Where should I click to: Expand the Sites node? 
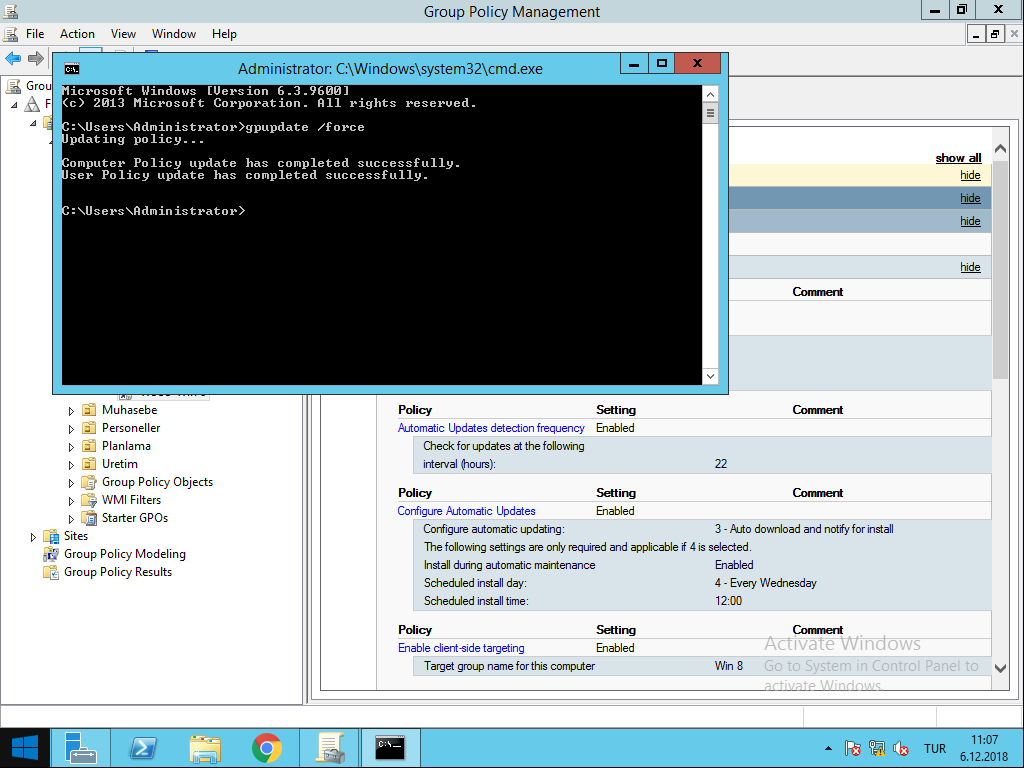(x=33, y=537)
